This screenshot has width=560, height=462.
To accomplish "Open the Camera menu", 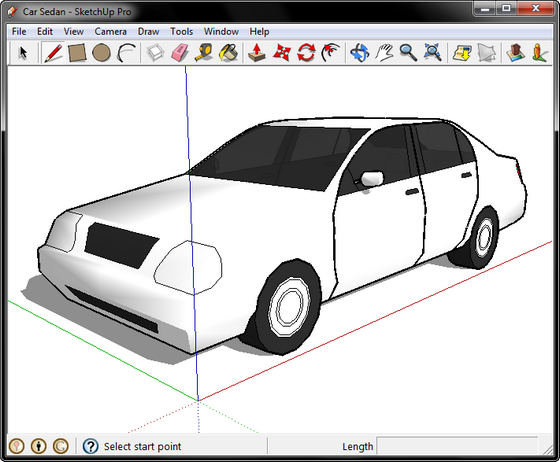I will tap(110, 32).
